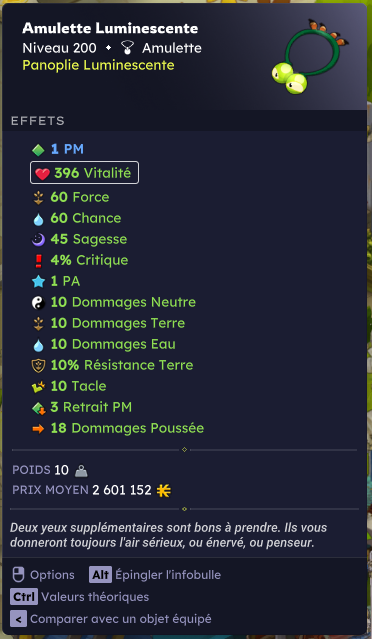Click the Ctrl Valeurs théoriques hint

[79, 597]
